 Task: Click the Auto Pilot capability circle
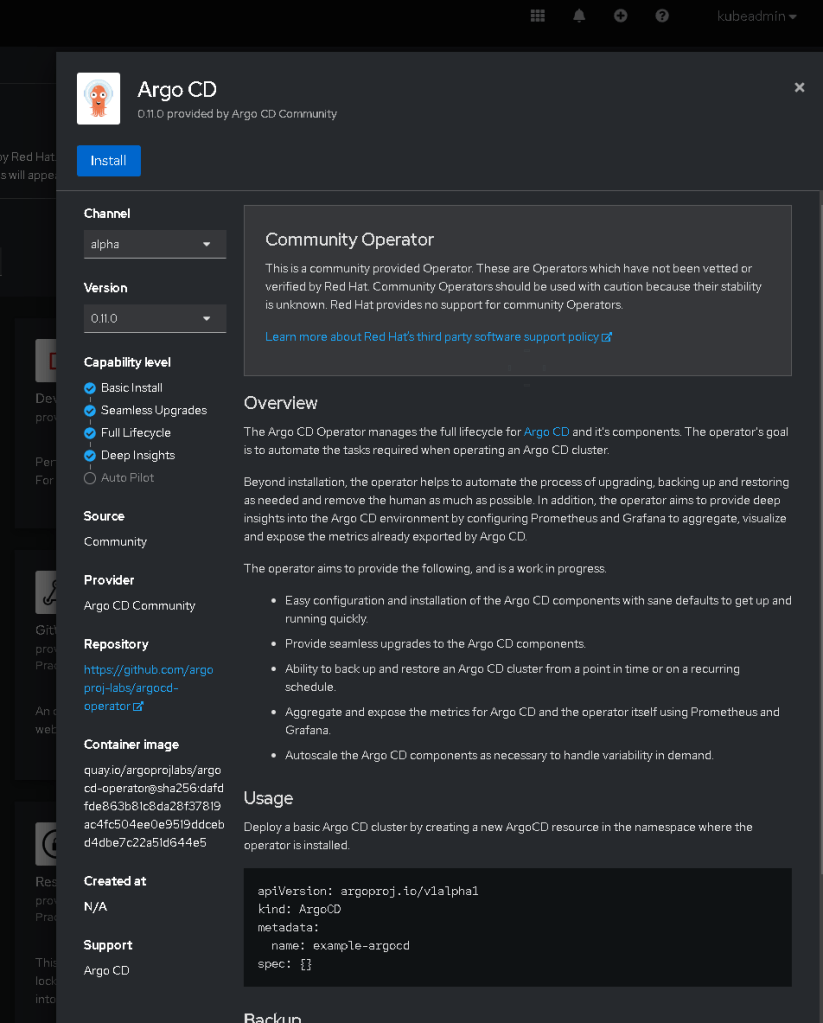click(x=90, y=478)
